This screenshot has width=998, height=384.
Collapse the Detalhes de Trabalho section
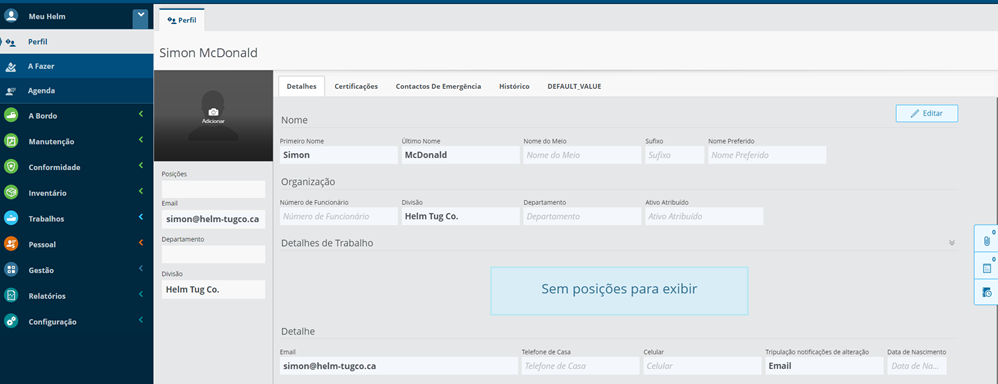click(952, 243)
